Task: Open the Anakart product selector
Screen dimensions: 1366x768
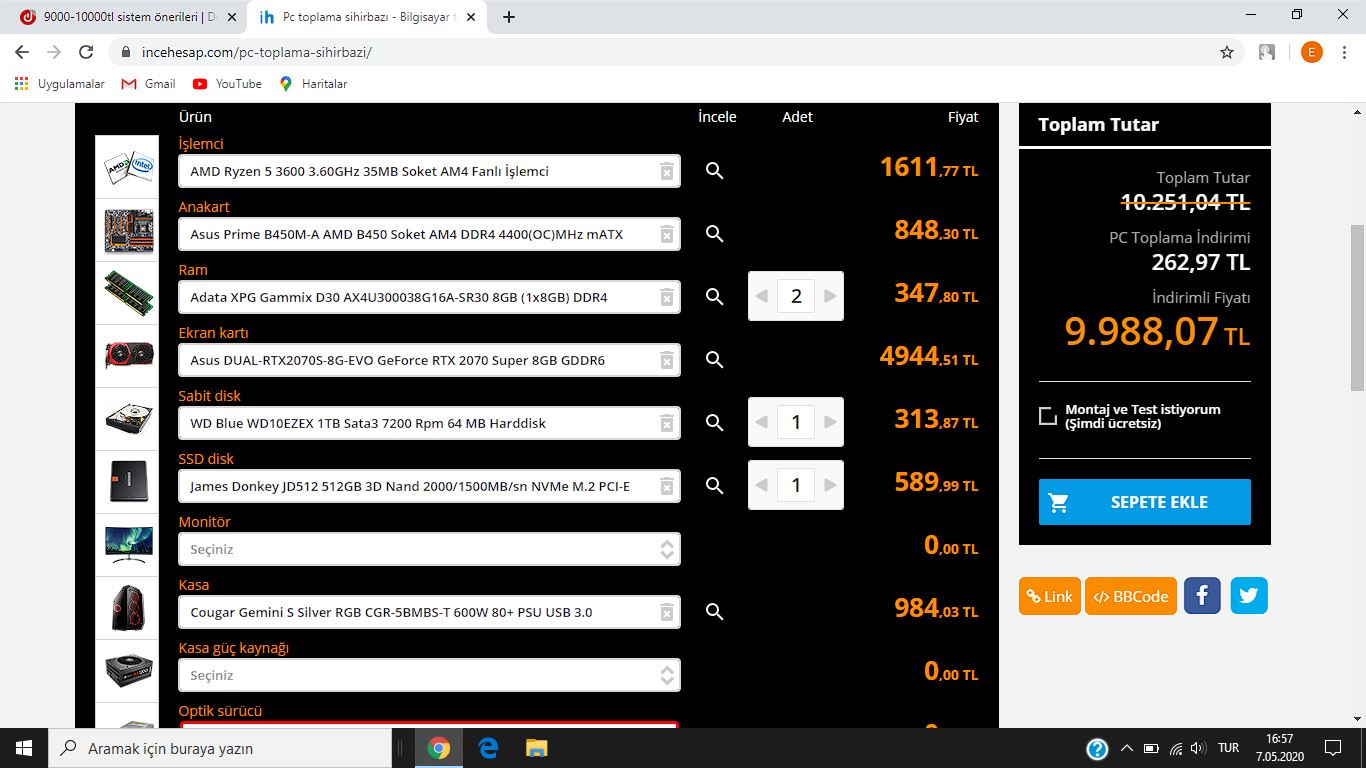Action: (429, 234)
